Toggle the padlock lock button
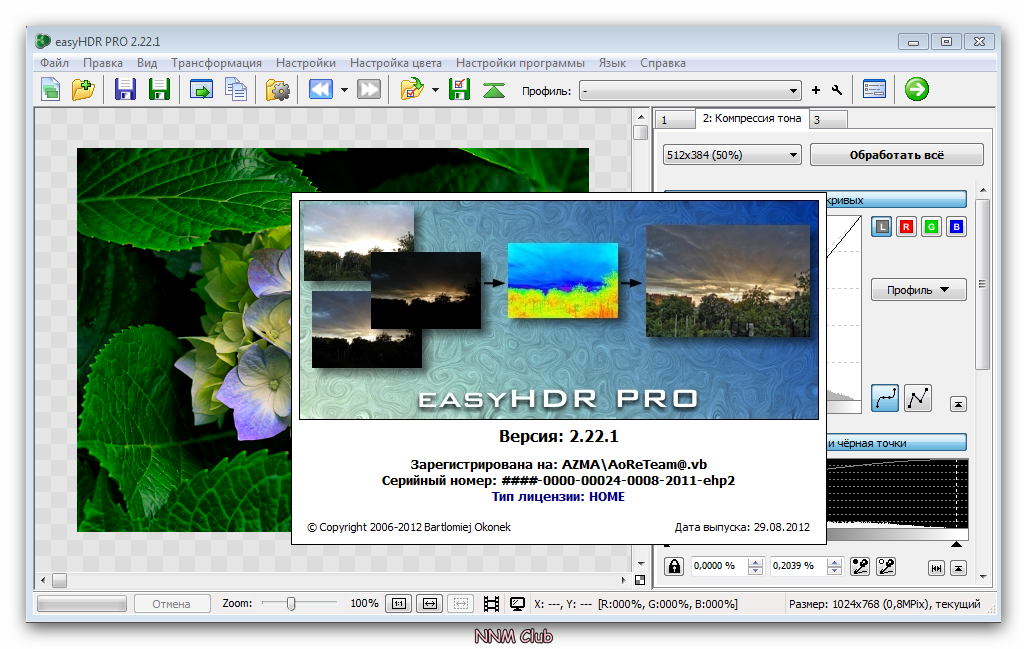This screenshot has height=649, width=1027. [674, 567]
